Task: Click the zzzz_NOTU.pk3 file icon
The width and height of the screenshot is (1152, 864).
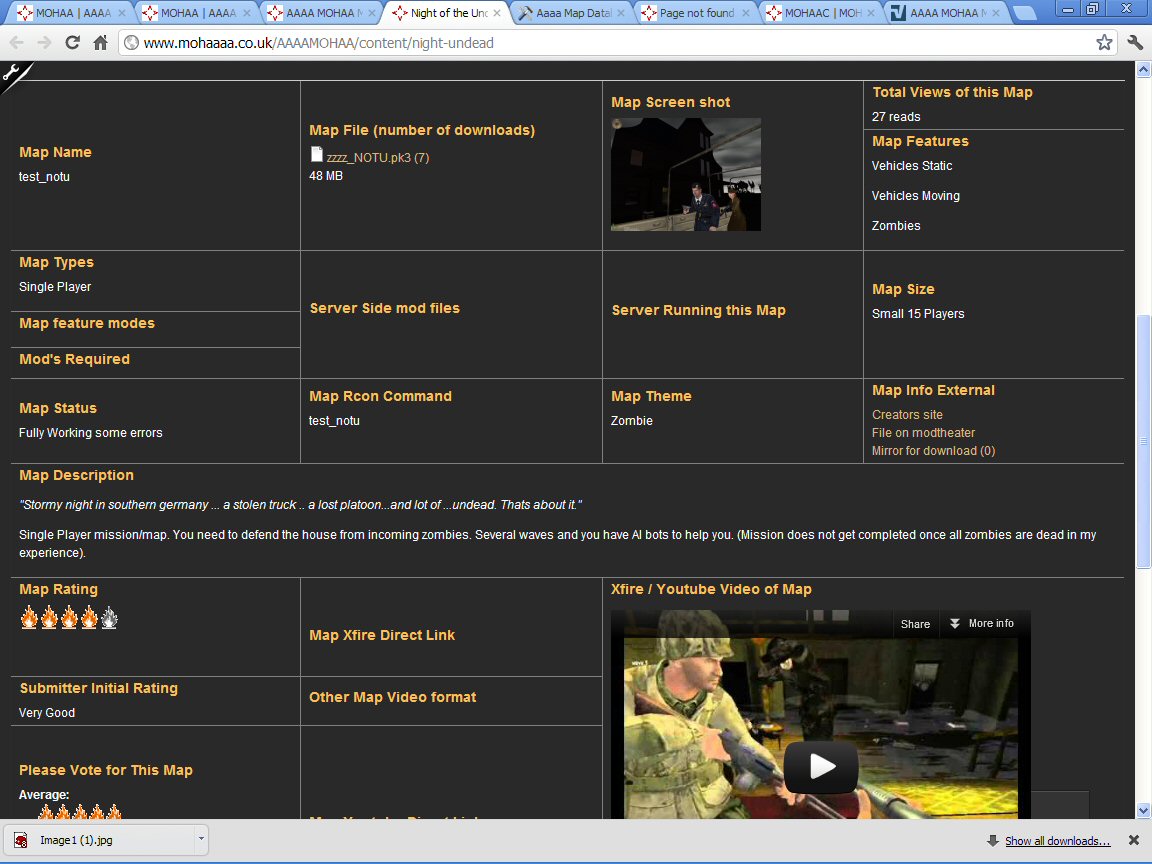Action: (317, 154)
